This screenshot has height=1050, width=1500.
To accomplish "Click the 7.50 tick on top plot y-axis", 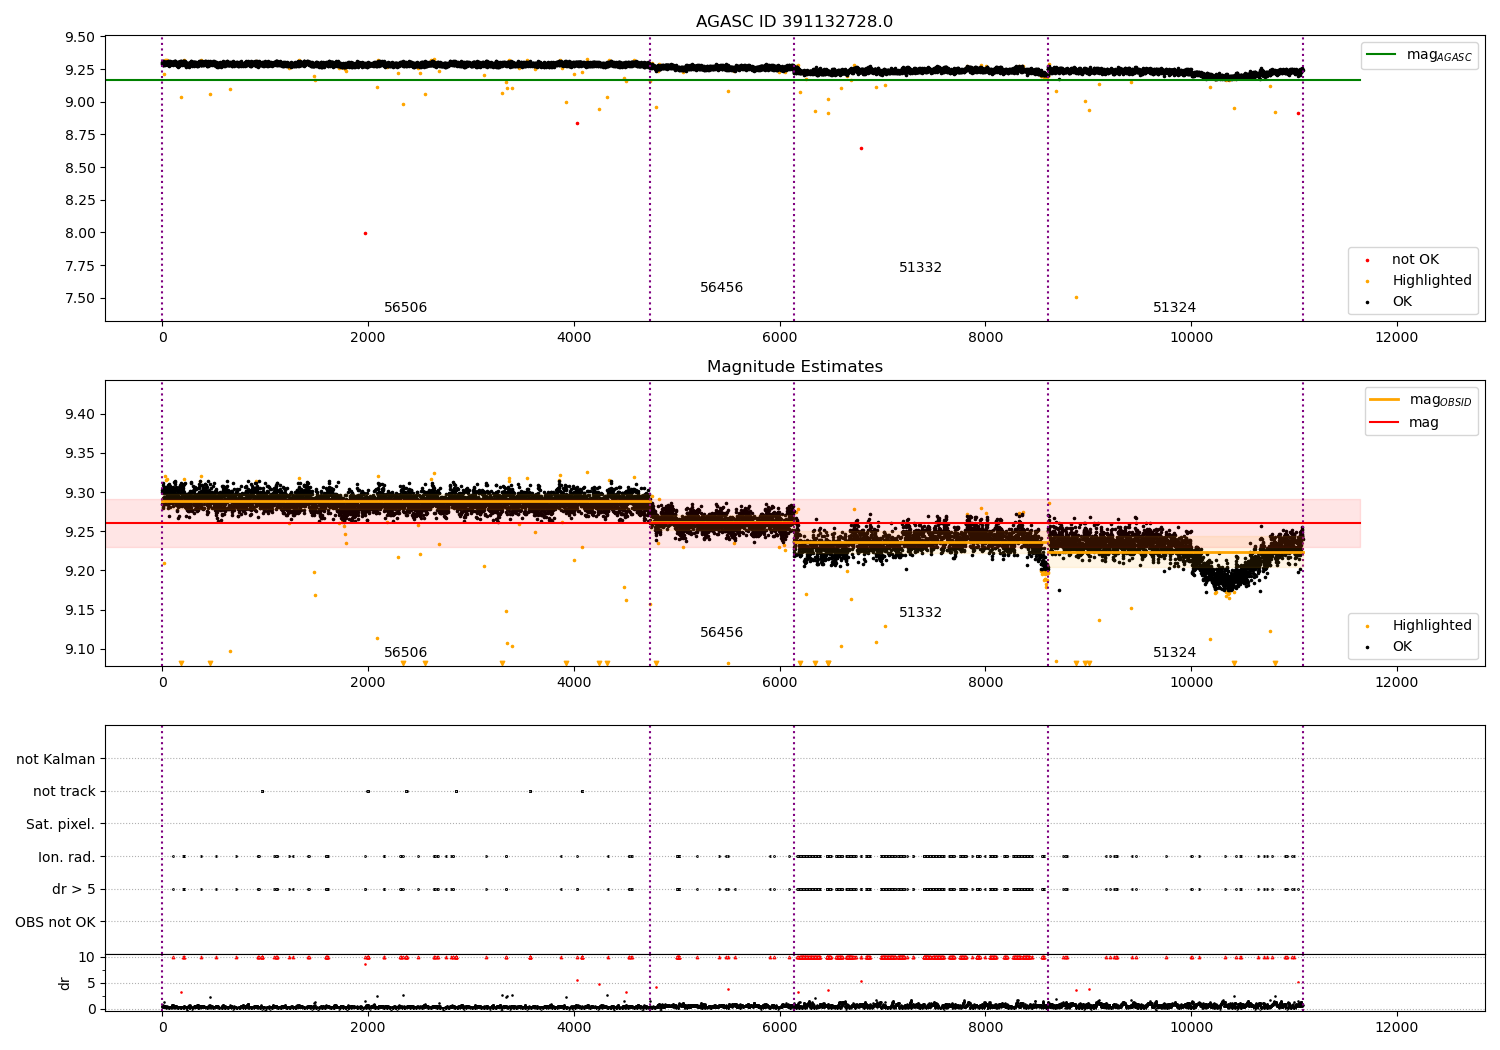I will point(79,298).
